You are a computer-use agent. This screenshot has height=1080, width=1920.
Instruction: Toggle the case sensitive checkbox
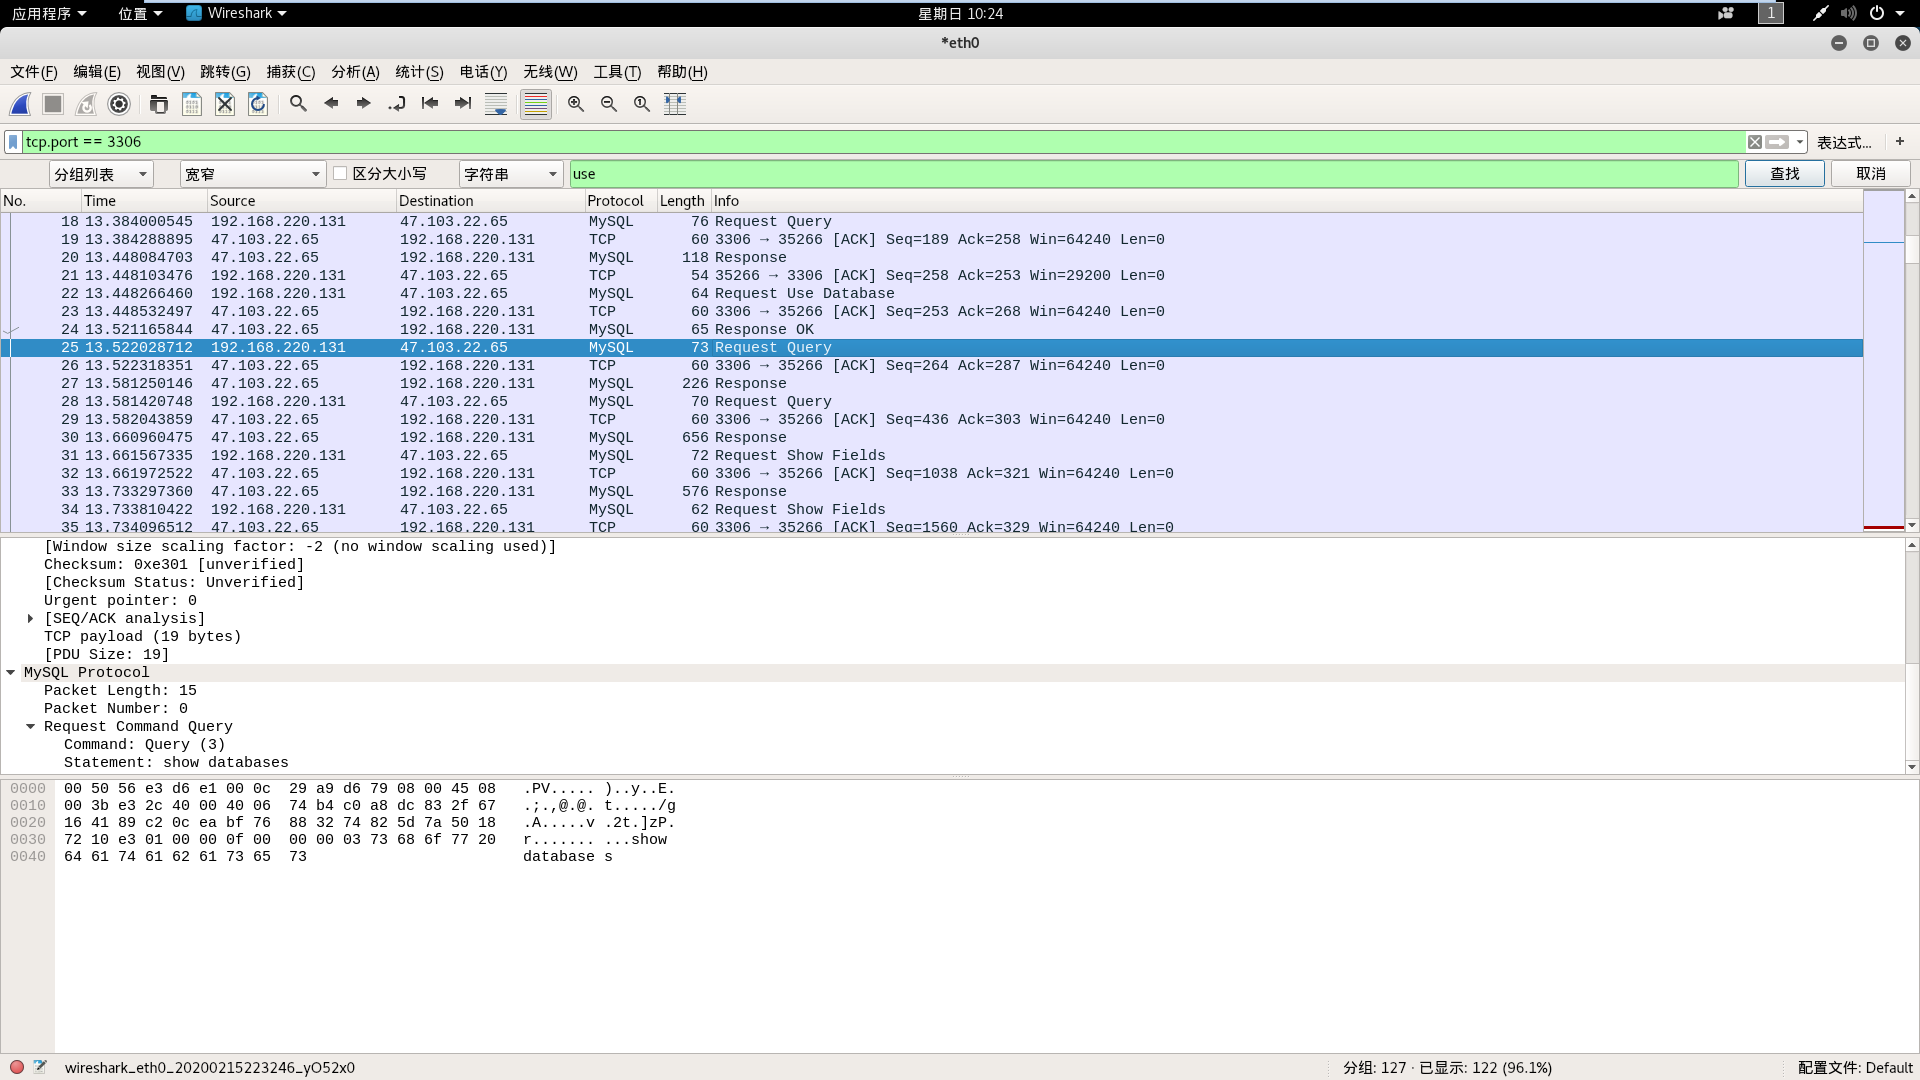click(x=340, y=173)
